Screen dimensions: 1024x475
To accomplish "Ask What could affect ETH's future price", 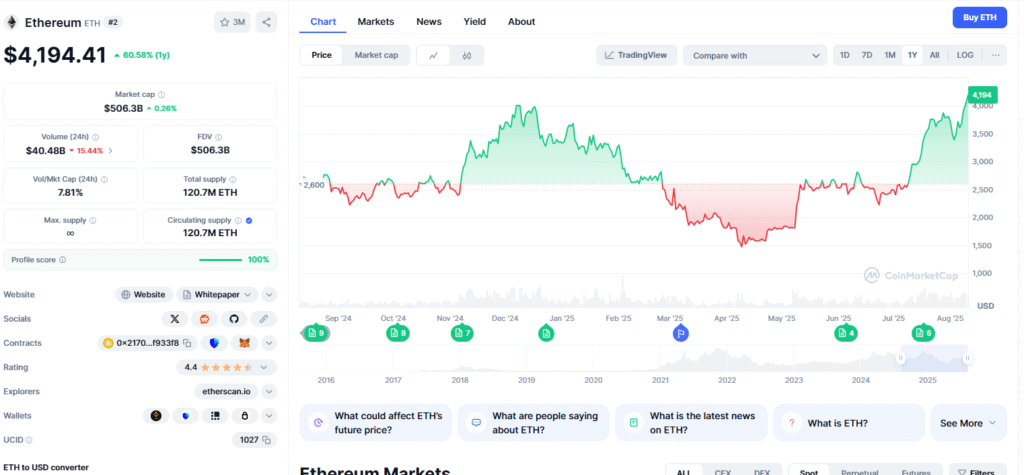I will coord(376,423).
